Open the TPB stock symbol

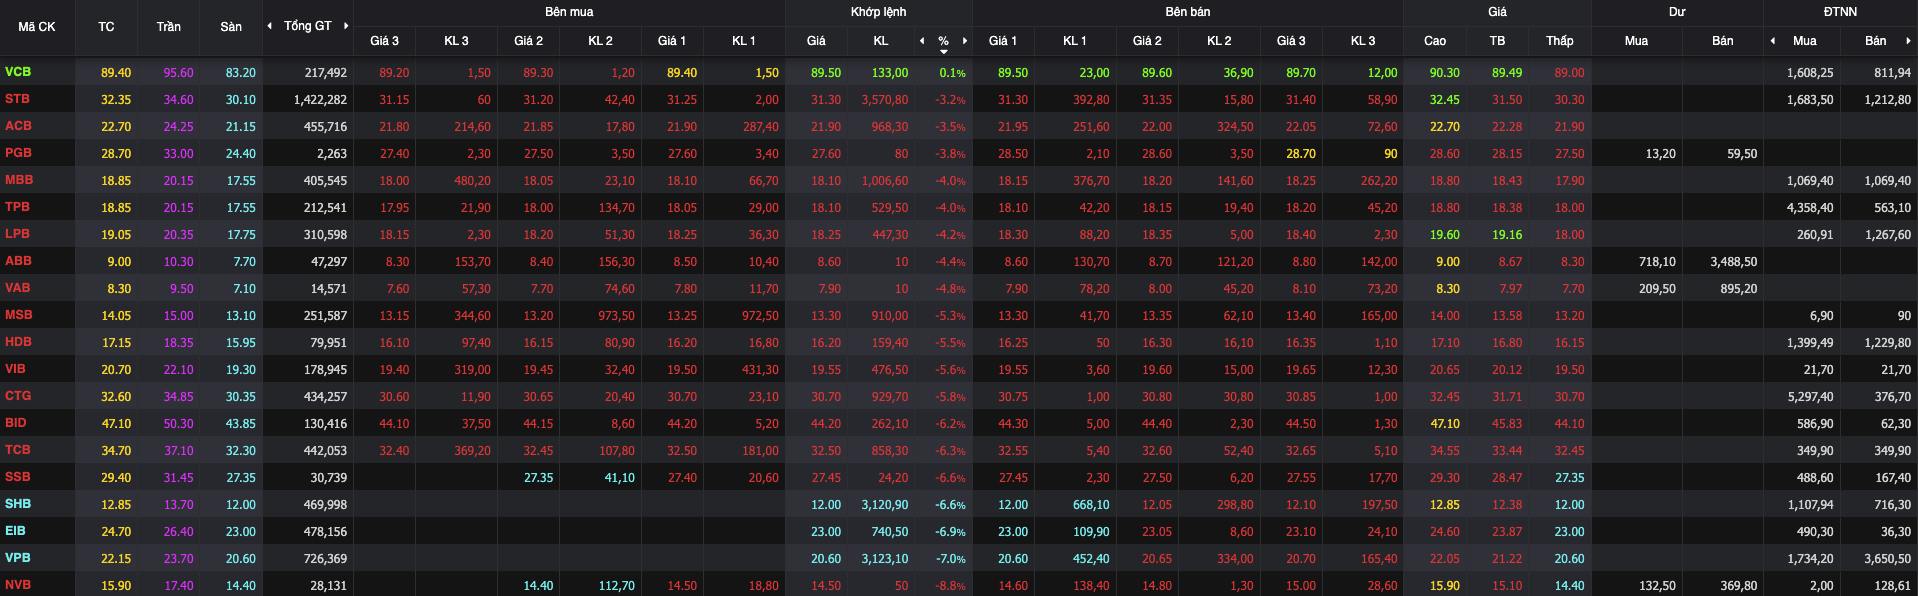[17, 207]
